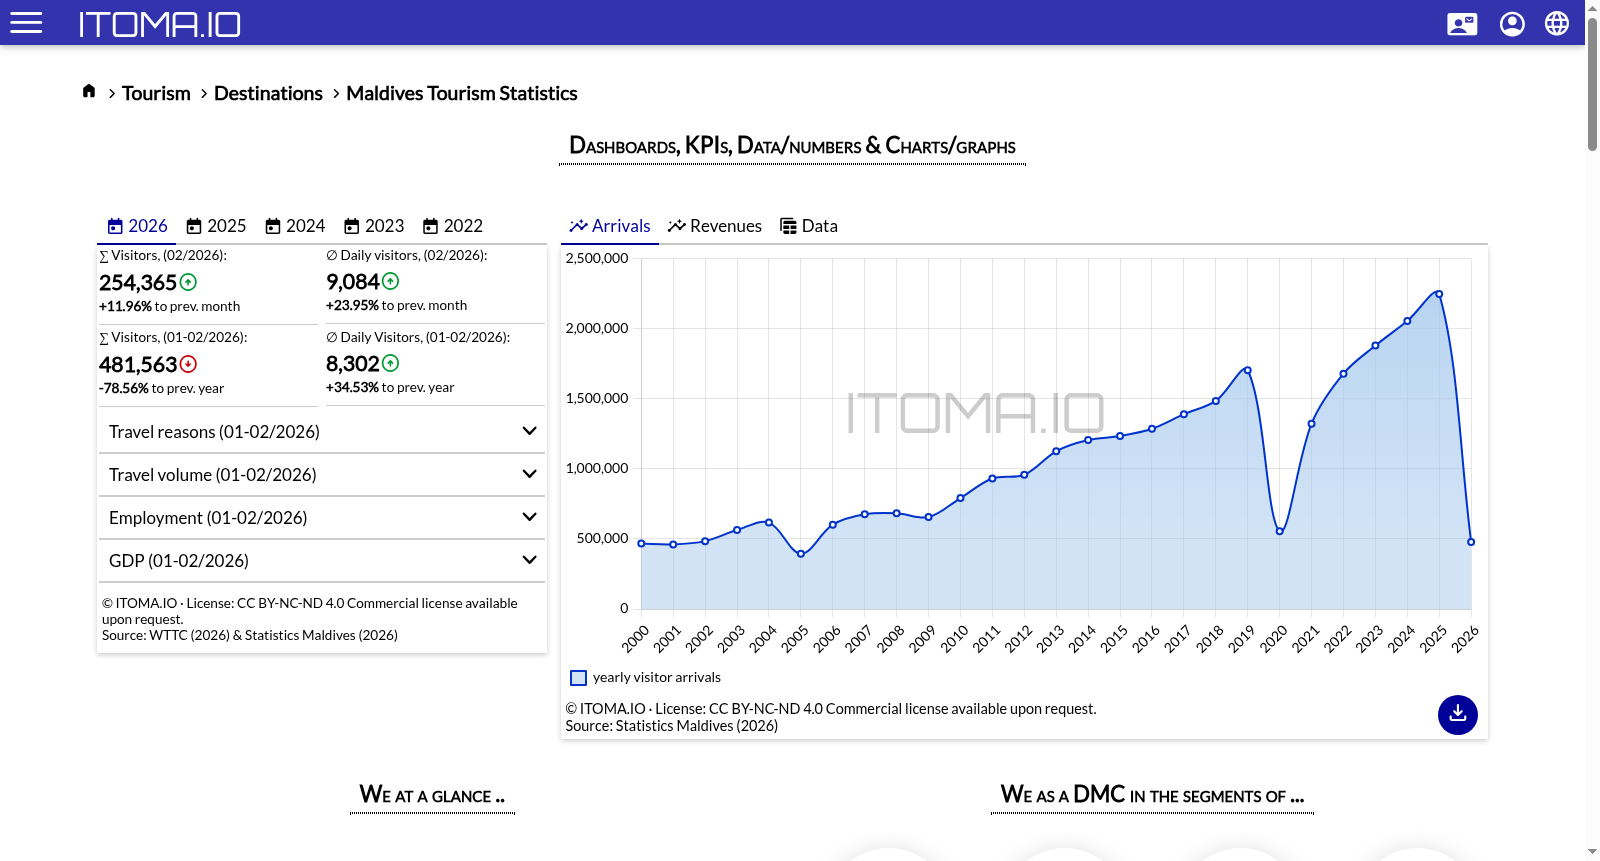Switch to the 2025 year tab

point(216,226)
